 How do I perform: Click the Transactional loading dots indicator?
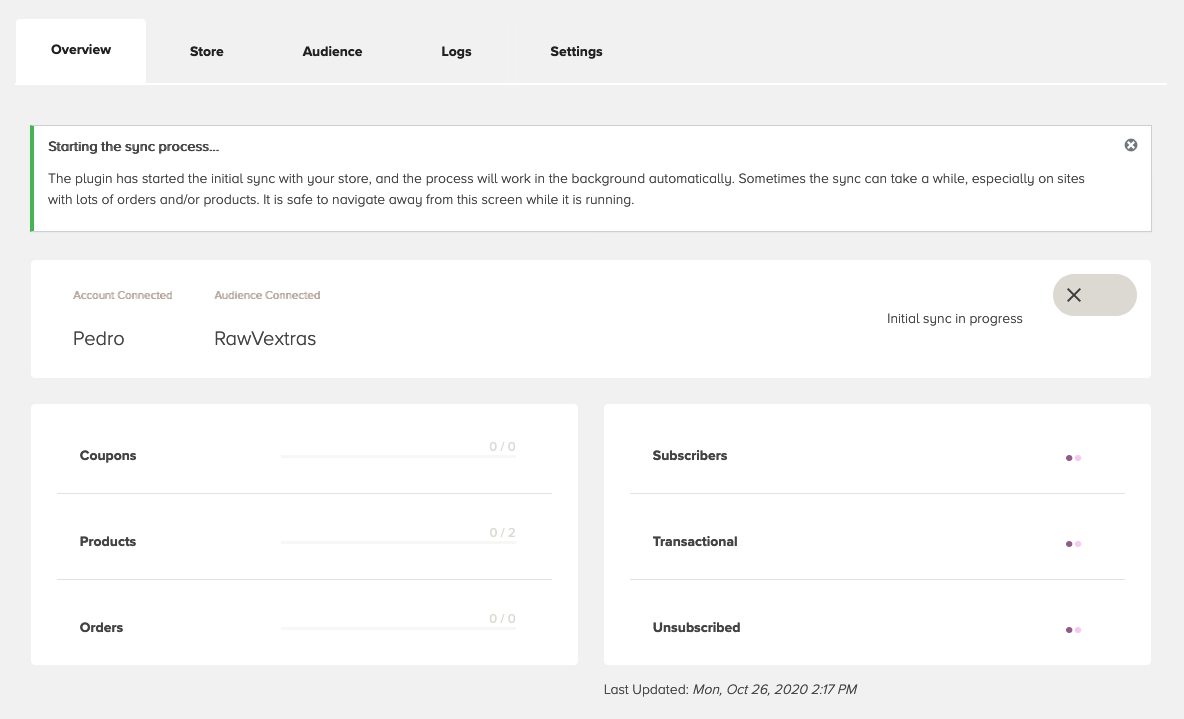1073,544
